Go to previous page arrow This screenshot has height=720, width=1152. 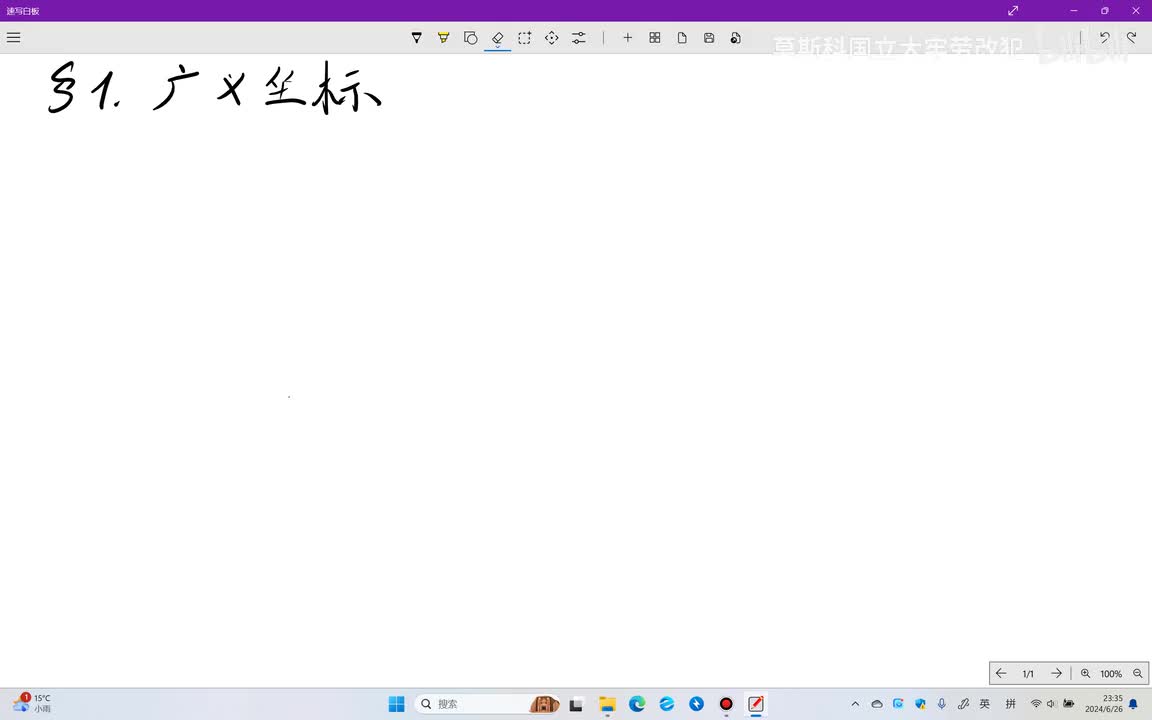tap(1001, 673)
